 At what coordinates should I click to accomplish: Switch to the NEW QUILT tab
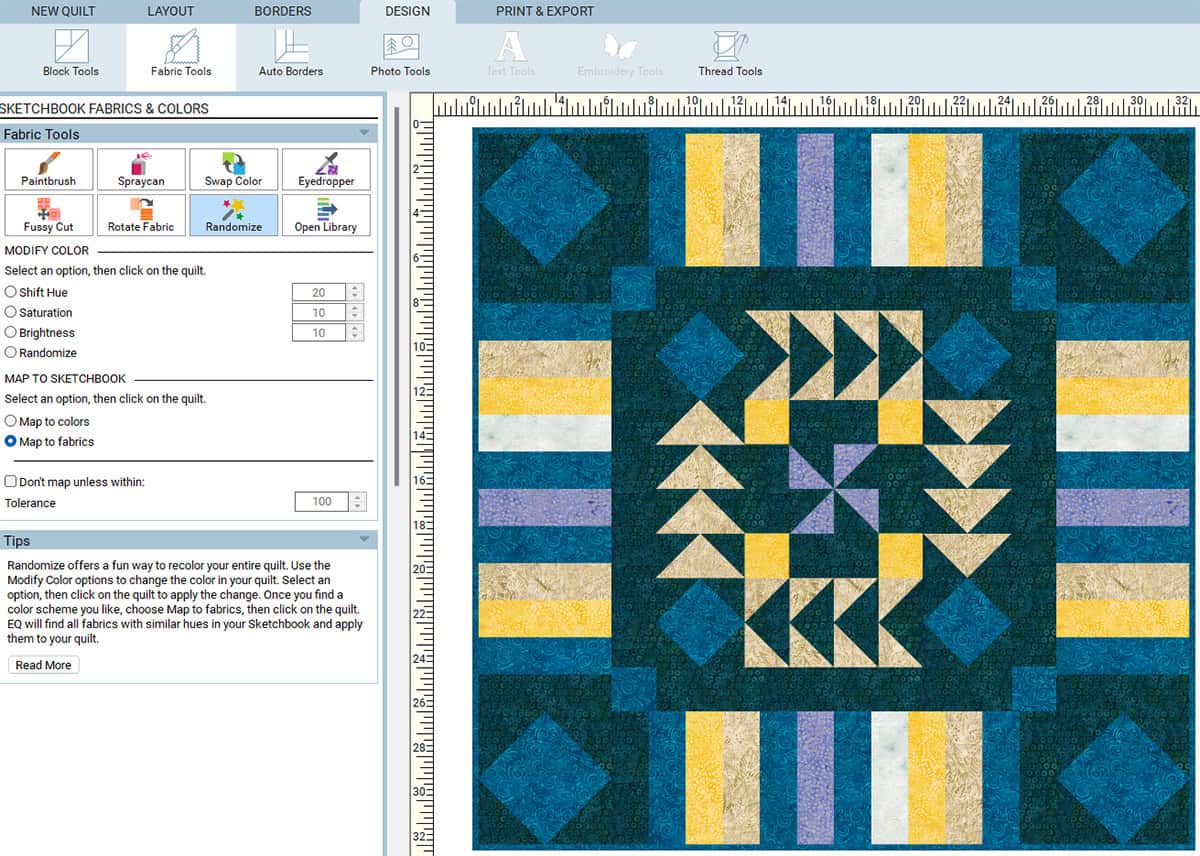click(65, 11)
